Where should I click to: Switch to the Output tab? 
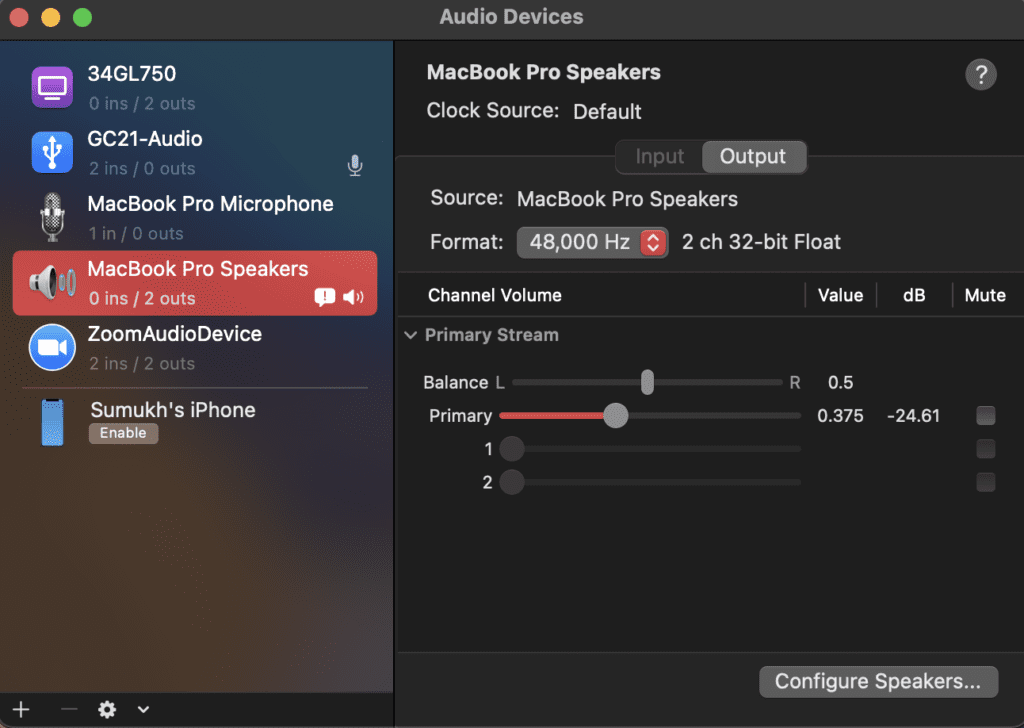point(753,157)
